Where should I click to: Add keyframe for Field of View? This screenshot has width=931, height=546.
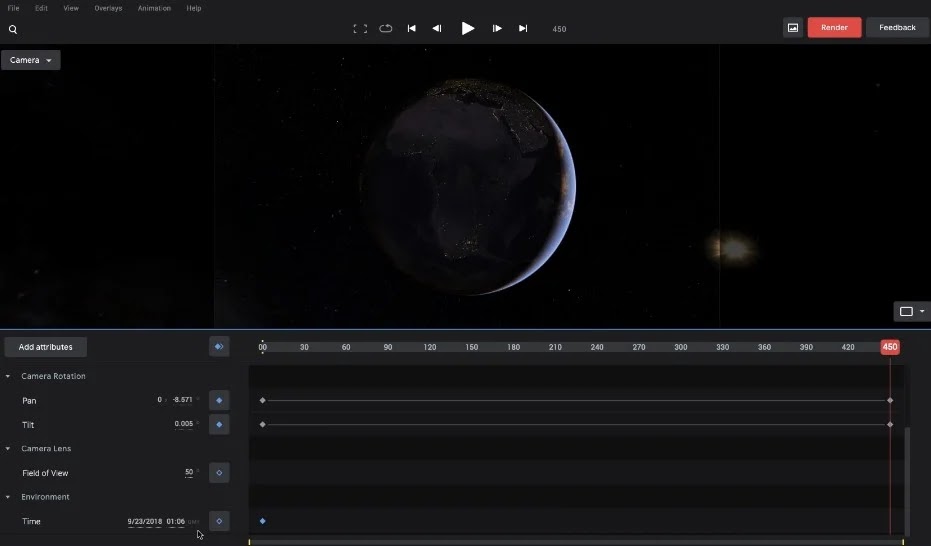coord(219,473)
